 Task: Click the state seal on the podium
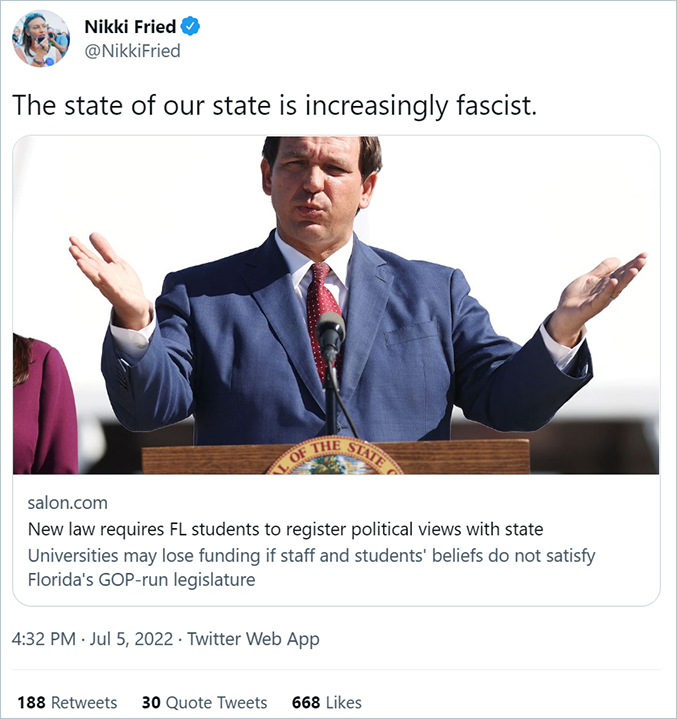tap(333, 457)
